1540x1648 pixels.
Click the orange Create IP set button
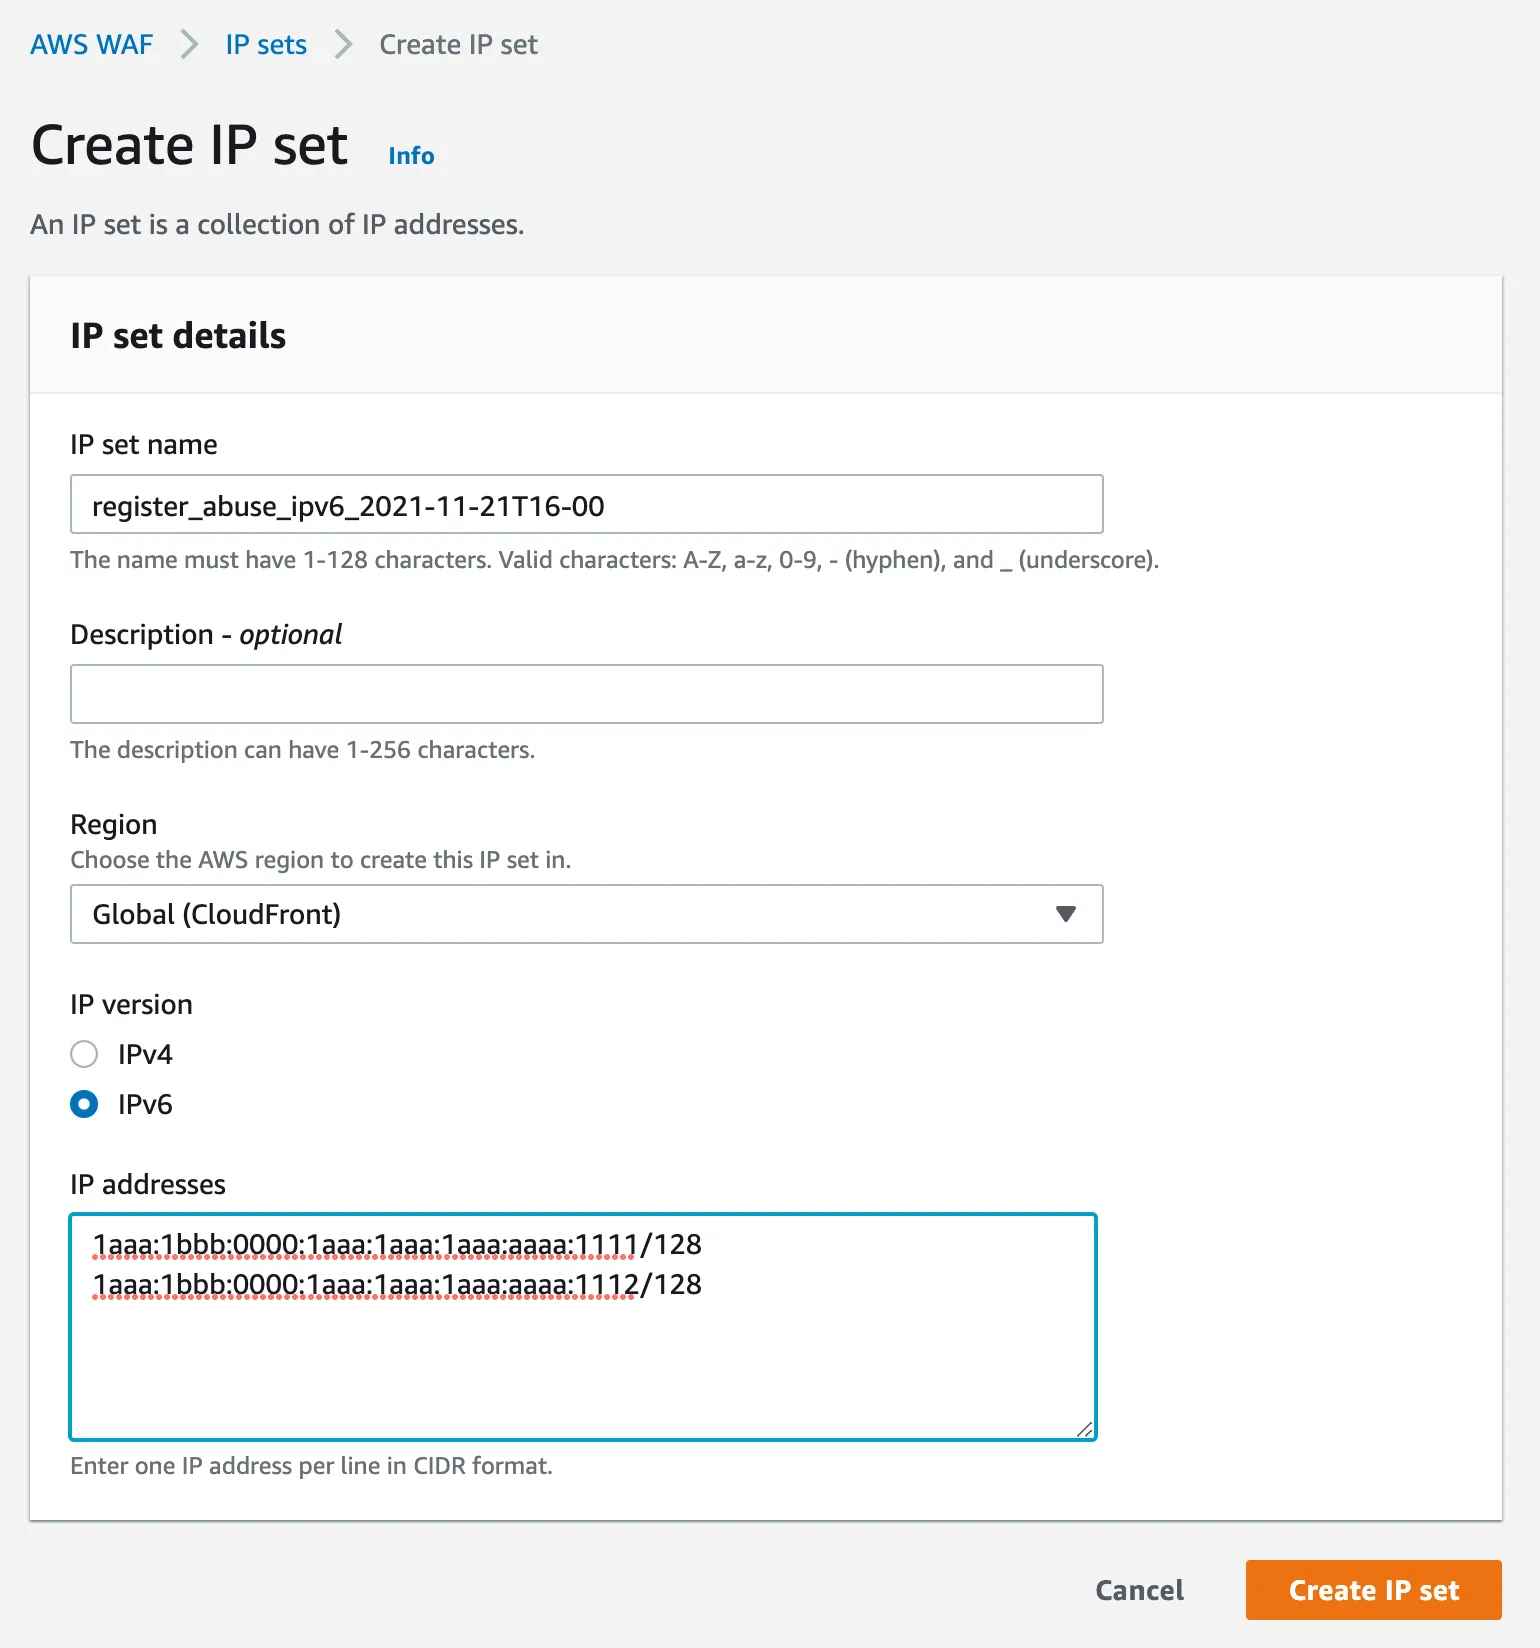1373,1590
